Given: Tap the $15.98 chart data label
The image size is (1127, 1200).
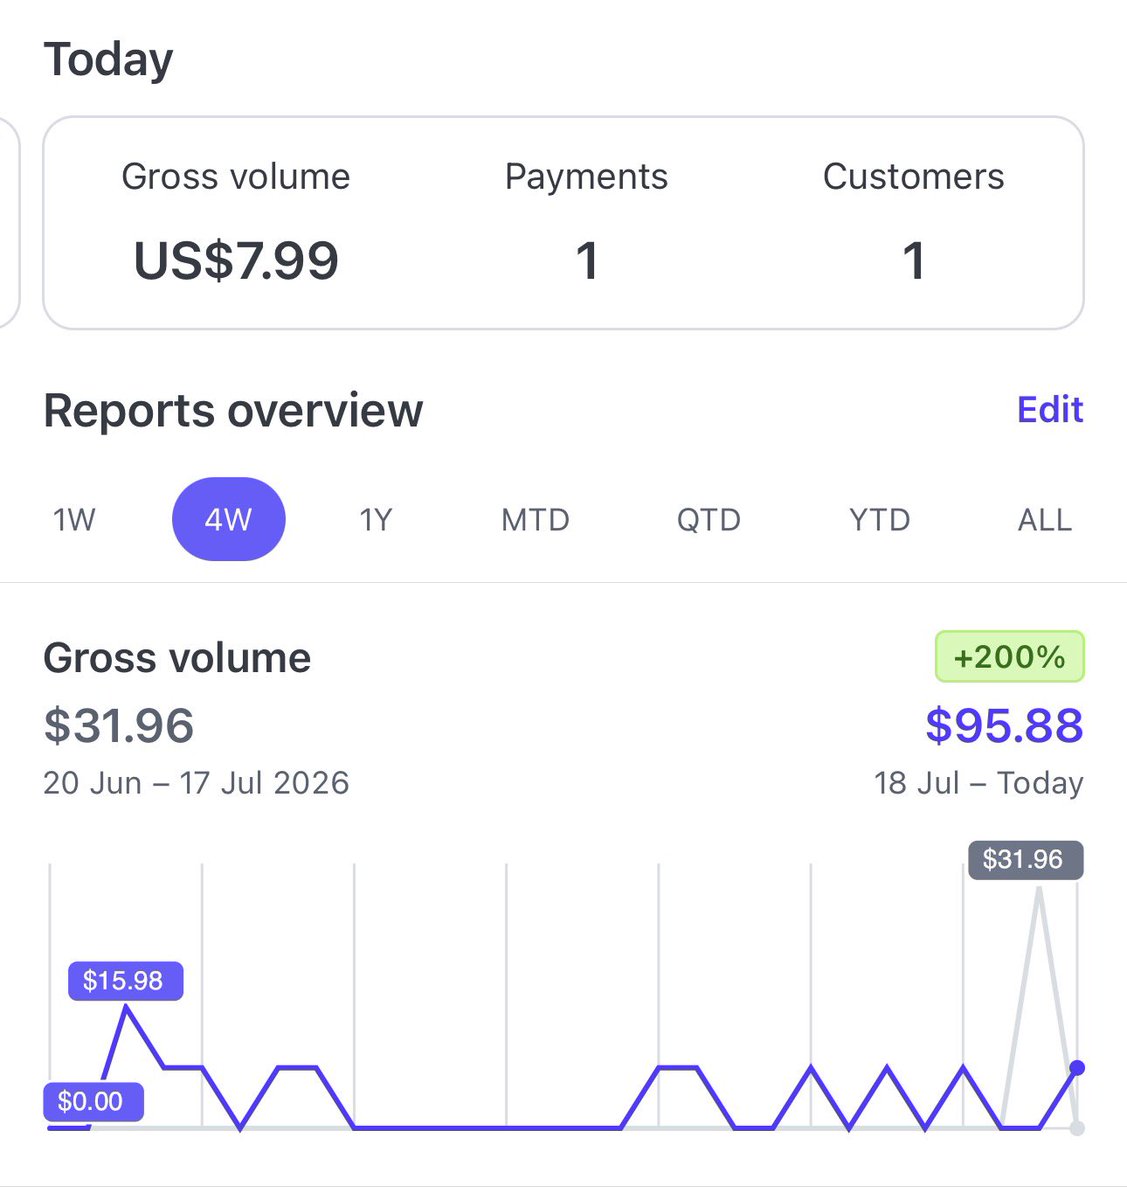Looking at the screenshot, I should (x=125, y=980).
